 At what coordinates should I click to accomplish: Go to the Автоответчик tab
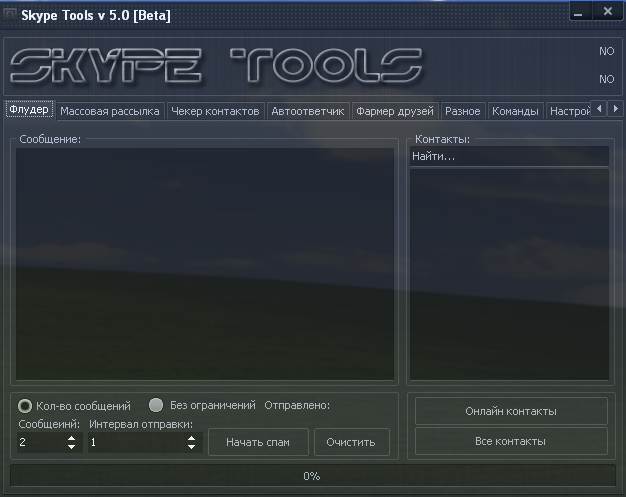pos(308,111)
